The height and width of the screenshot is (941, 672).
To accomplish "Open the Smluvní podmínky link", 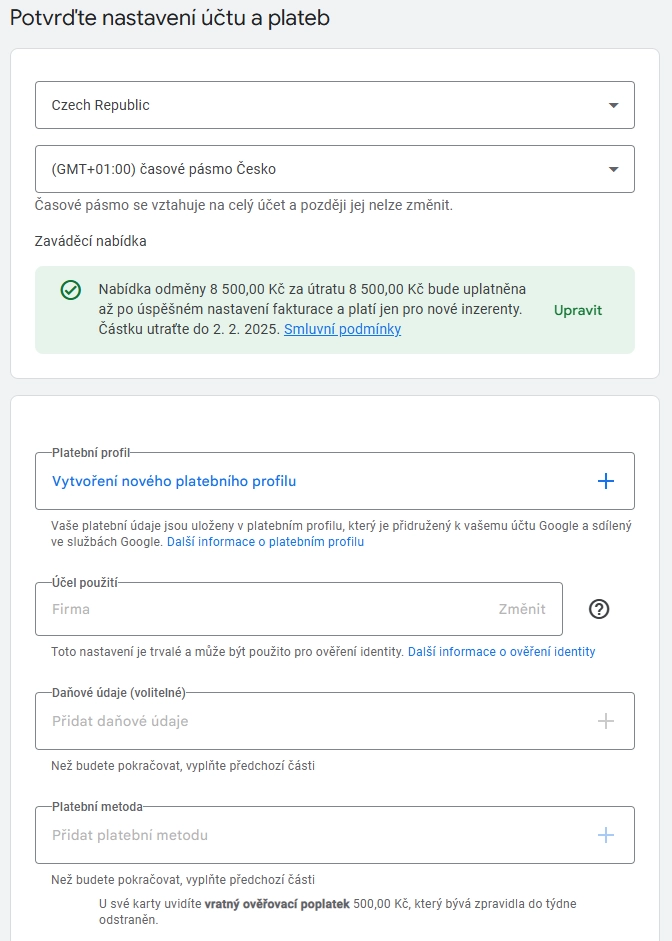I will 342,329.
